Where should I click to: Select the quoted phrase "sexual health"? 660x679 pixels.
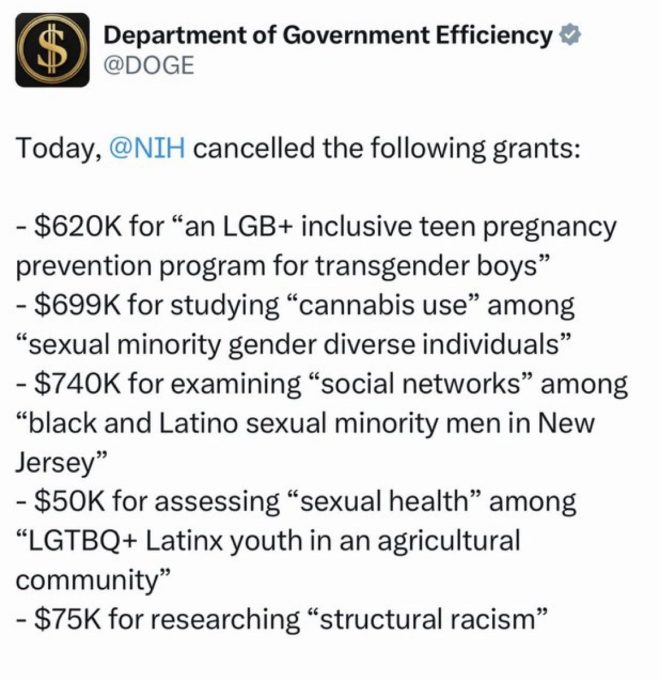(x=384, y=501)
